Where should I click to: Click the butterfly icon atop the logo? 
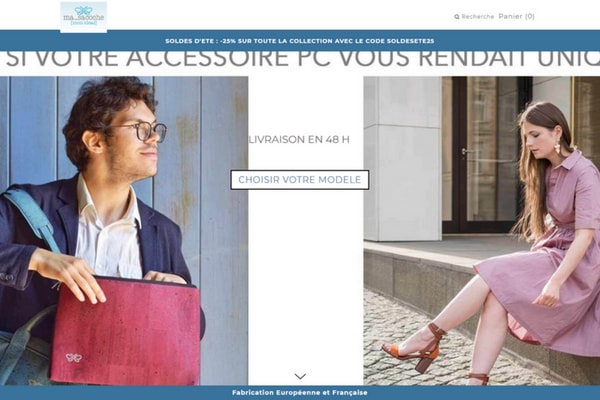(83, 10)
